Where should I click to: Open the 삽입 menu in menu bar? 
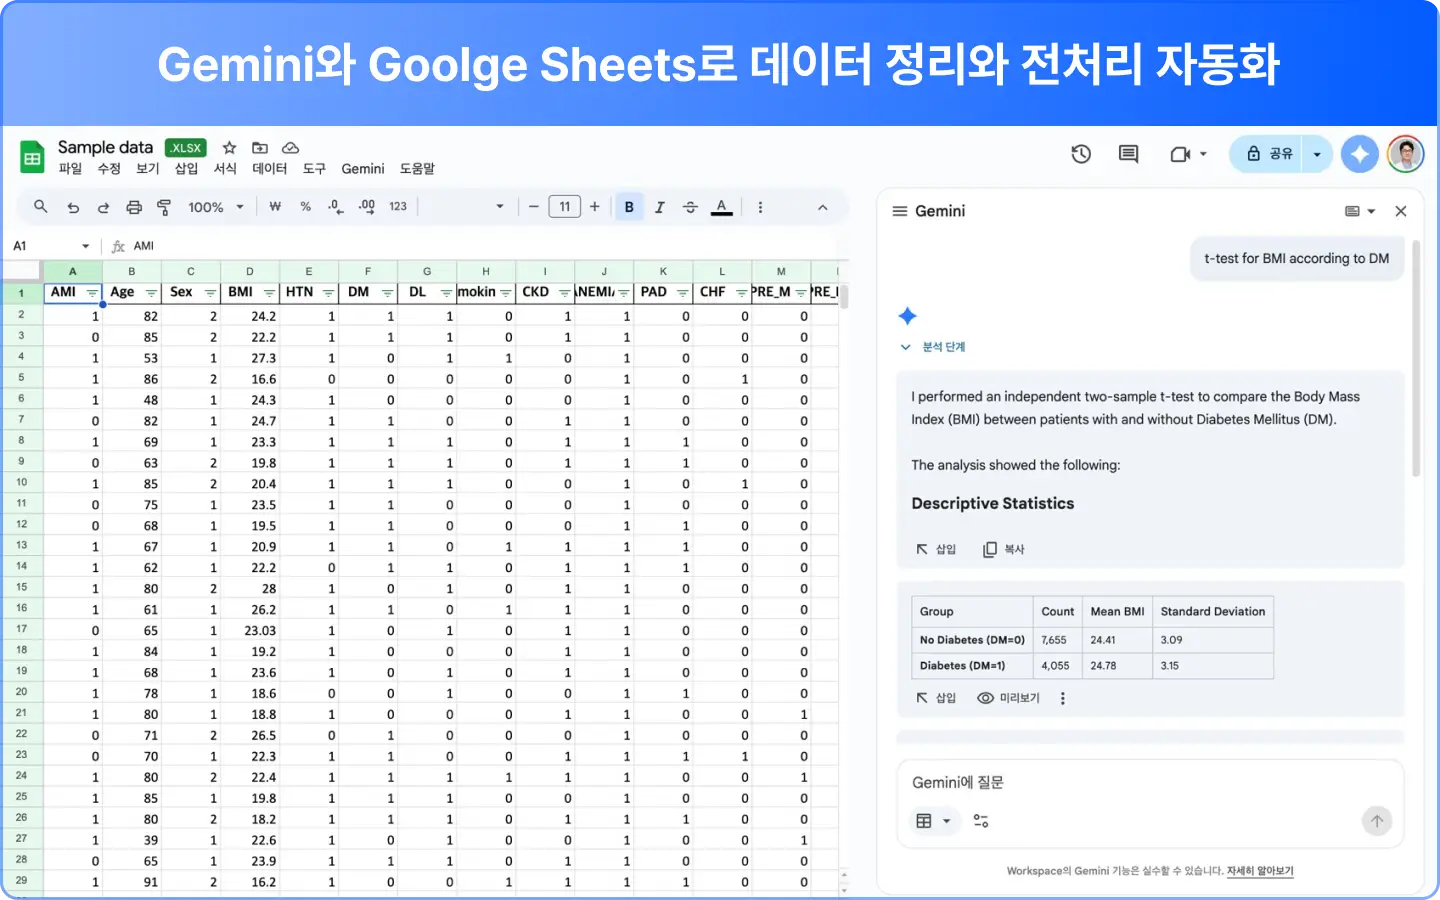pos(187,169)
